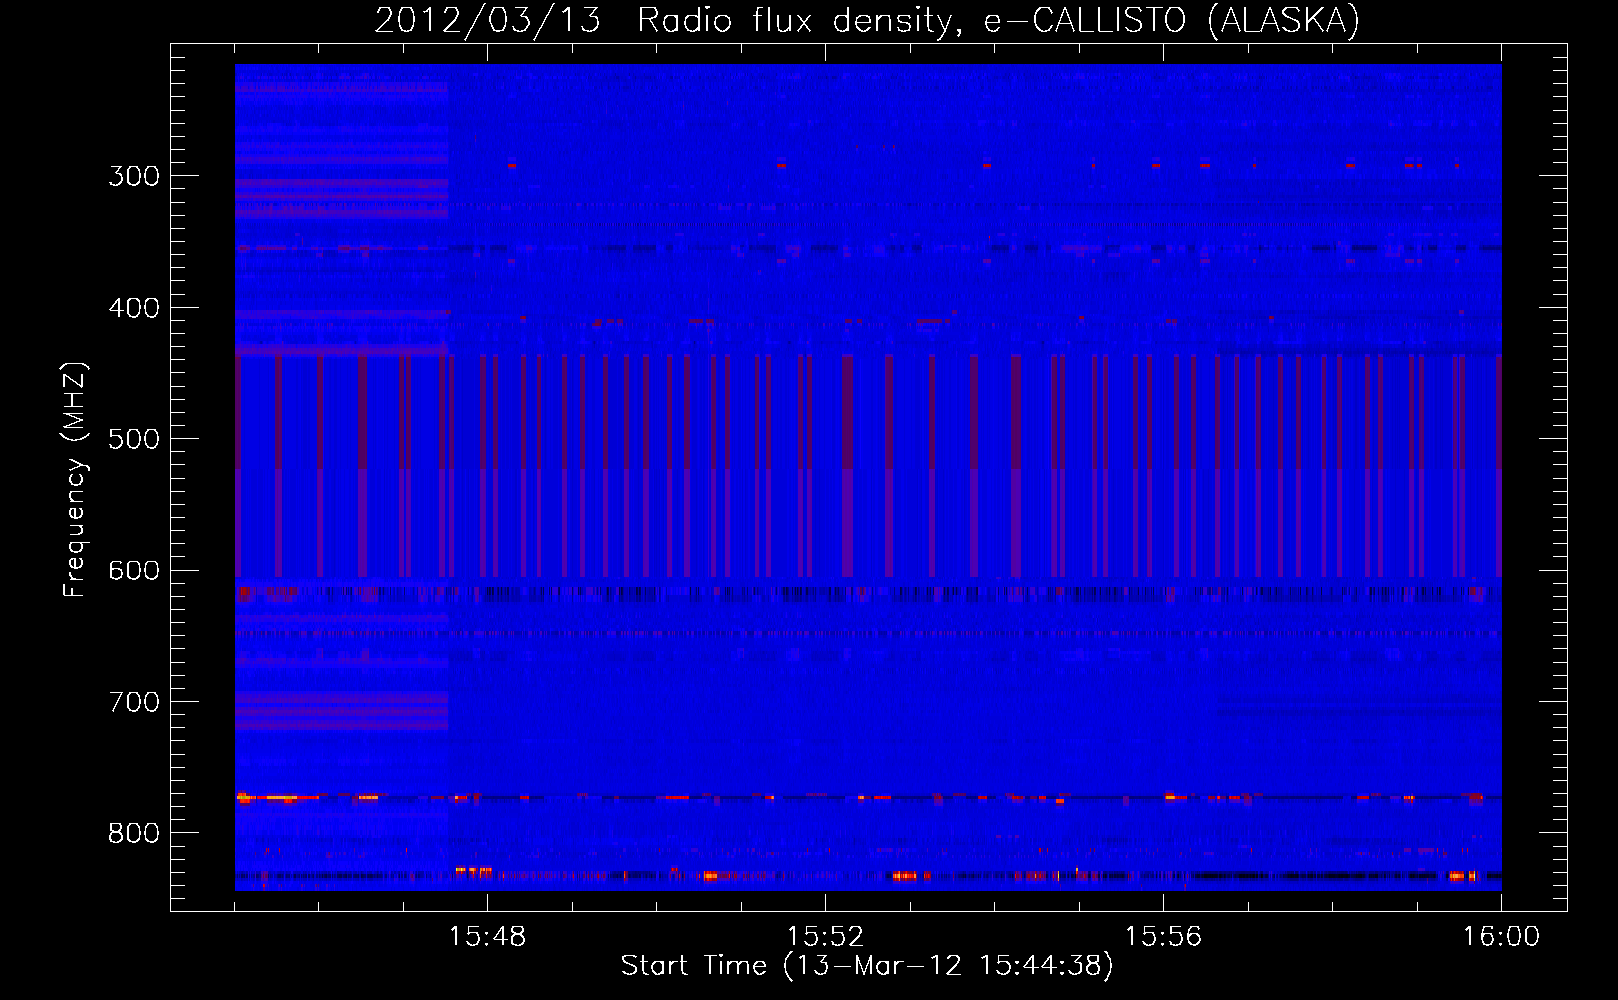Viewport: 1618px width, 1000px height.
Task: Click the "Start Time (13-Mar-12 15:44:38)" label
Action: point(866,966)
